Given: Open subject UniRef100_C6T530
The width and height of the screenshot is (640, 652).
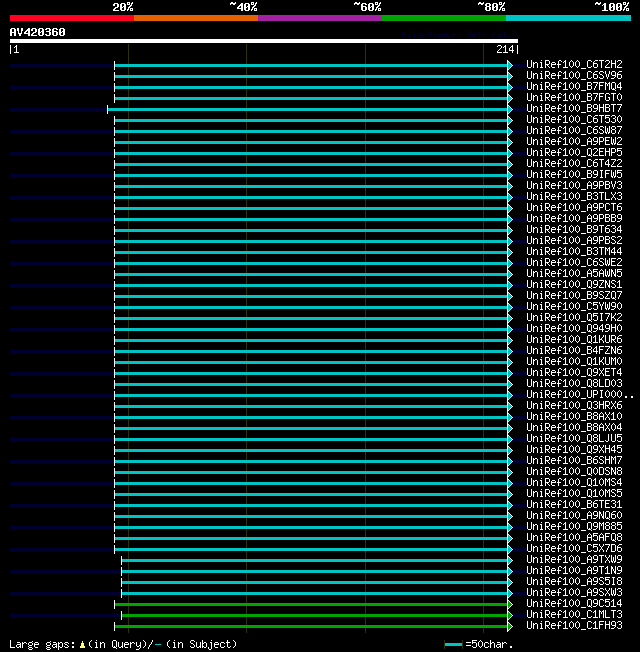Looking at the screenshot, I should pos(574,119).
